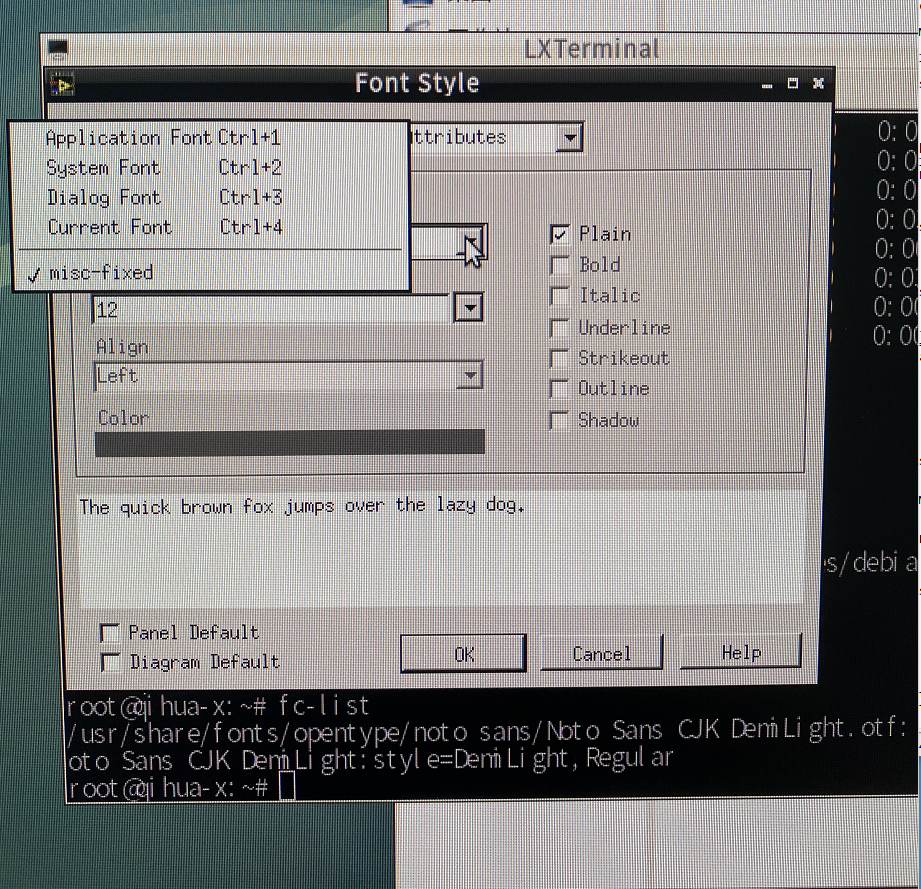Enable the Outline checkbox
This screenshot has width=921, height=889.
(x=559, y=389)
